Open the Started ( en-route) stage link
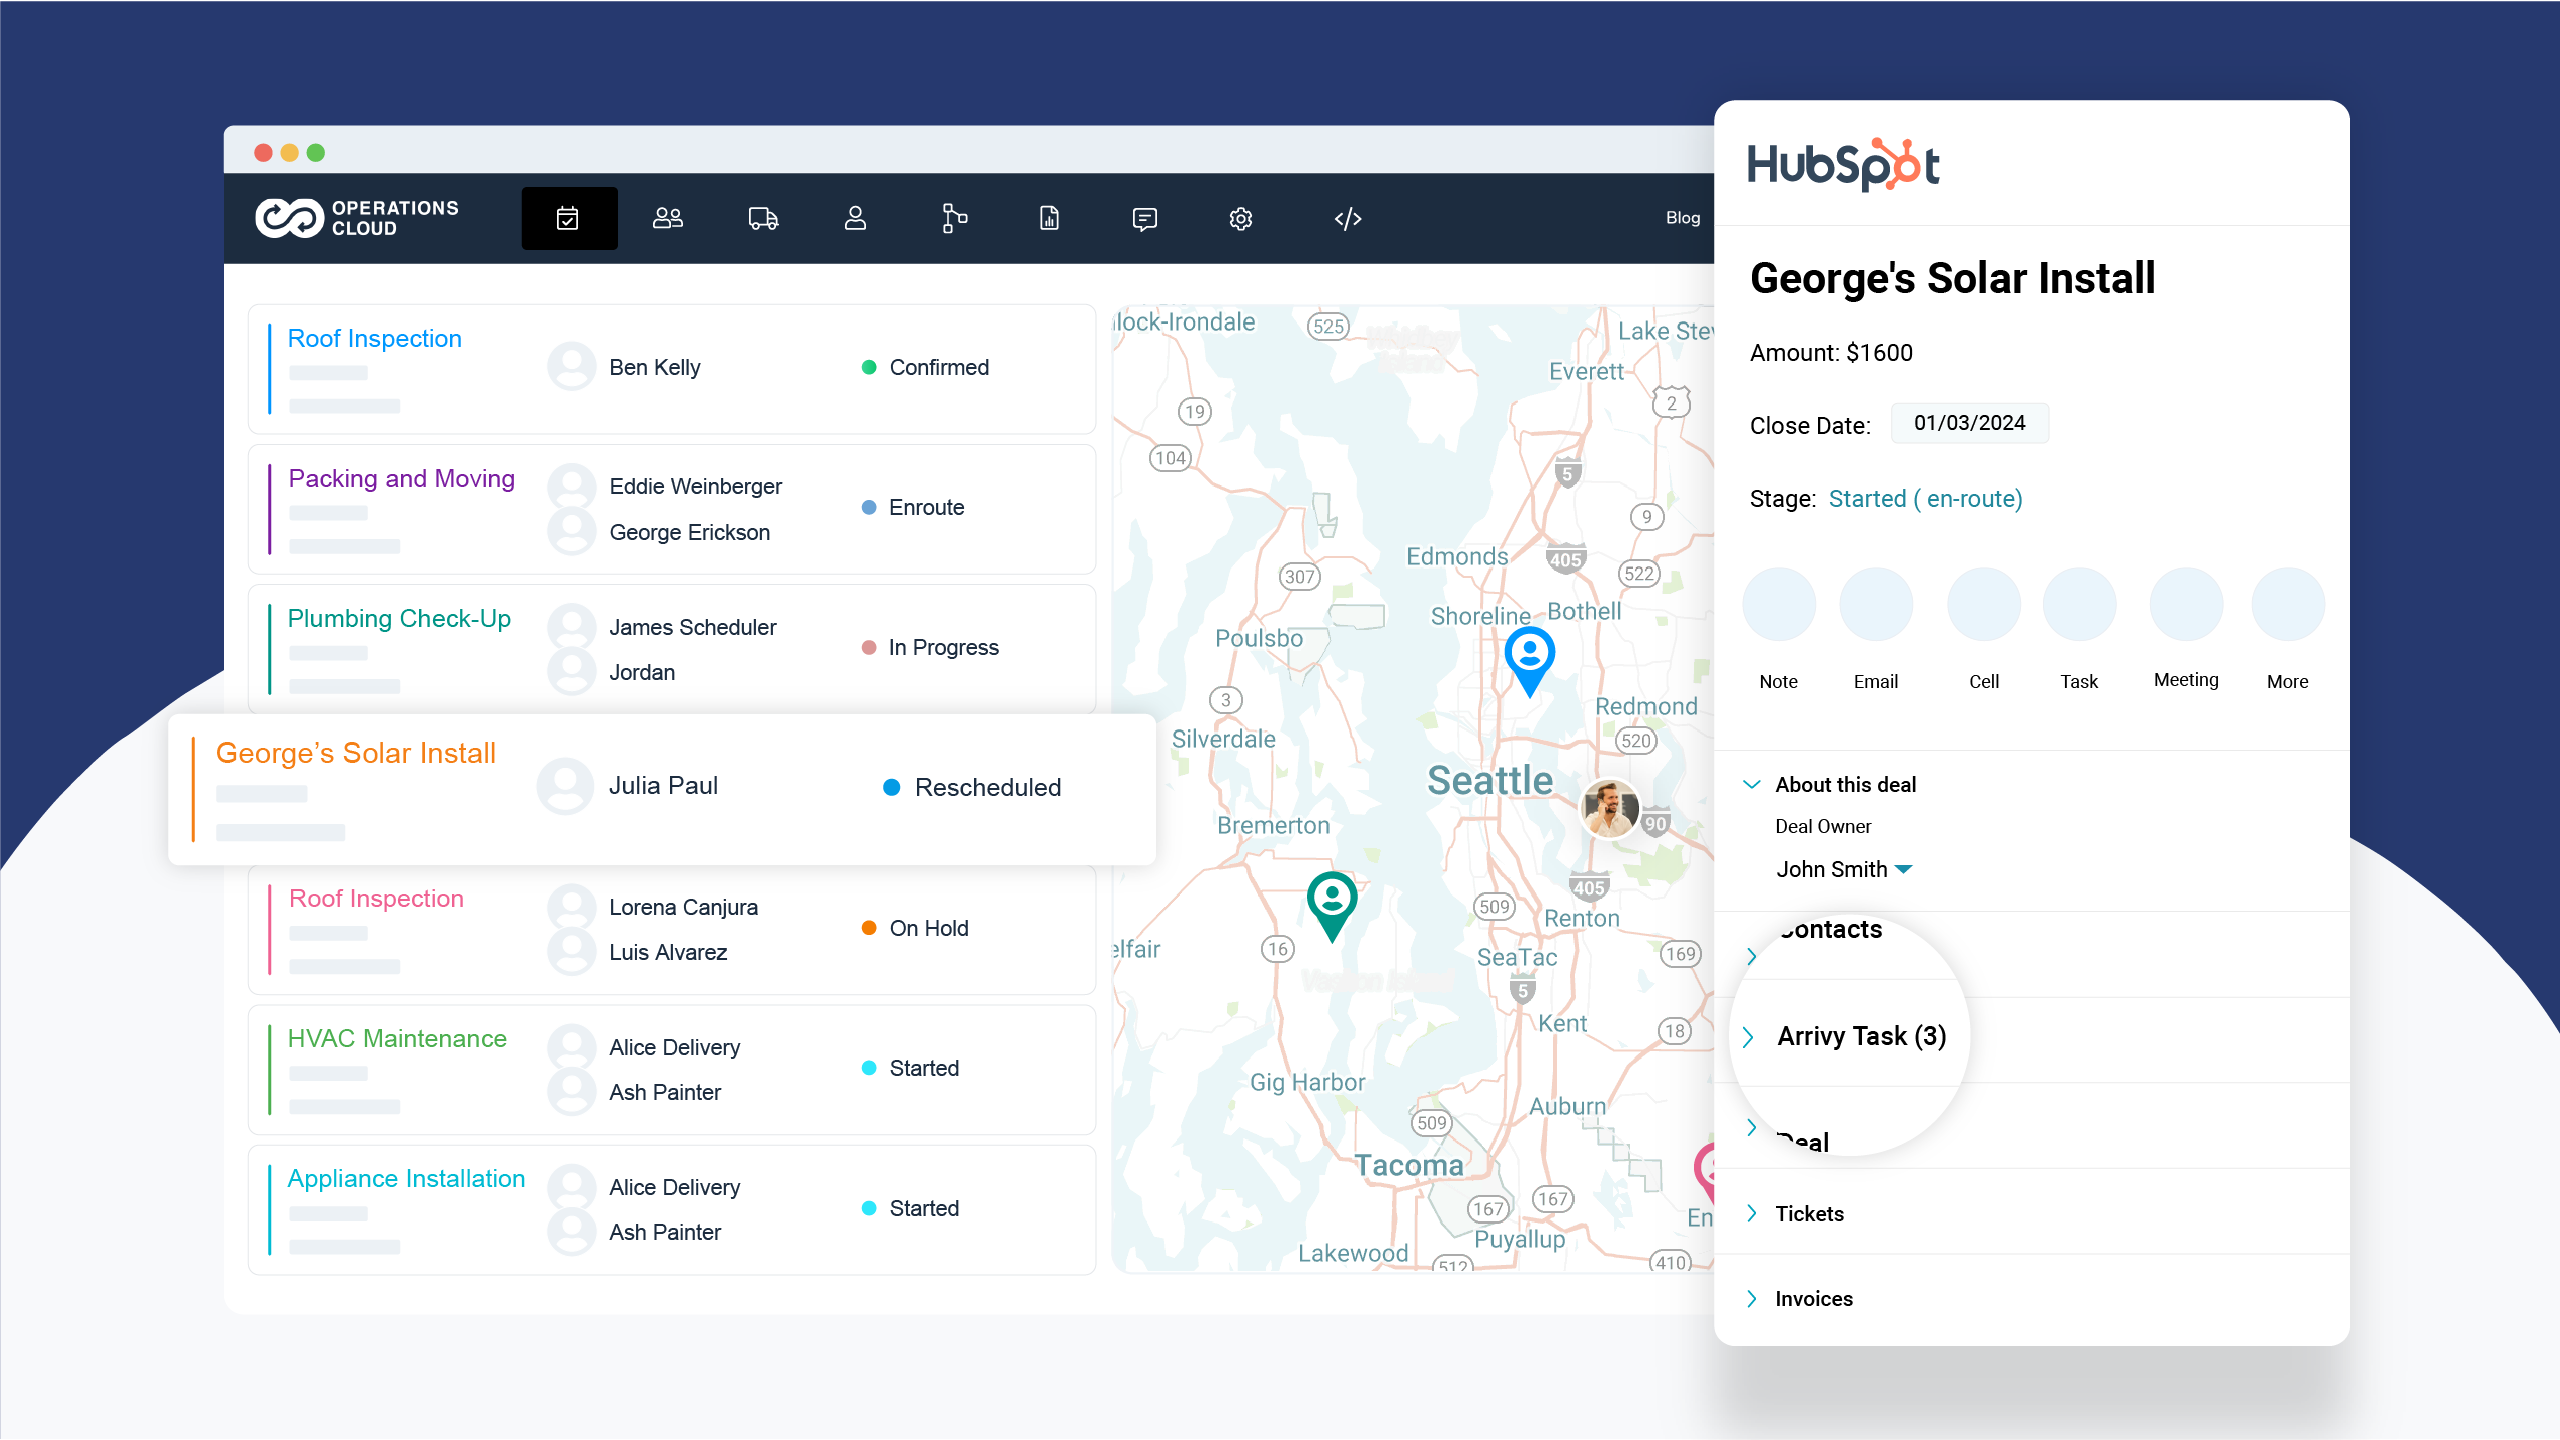2560x1440 pixels. click(1925, 498)
